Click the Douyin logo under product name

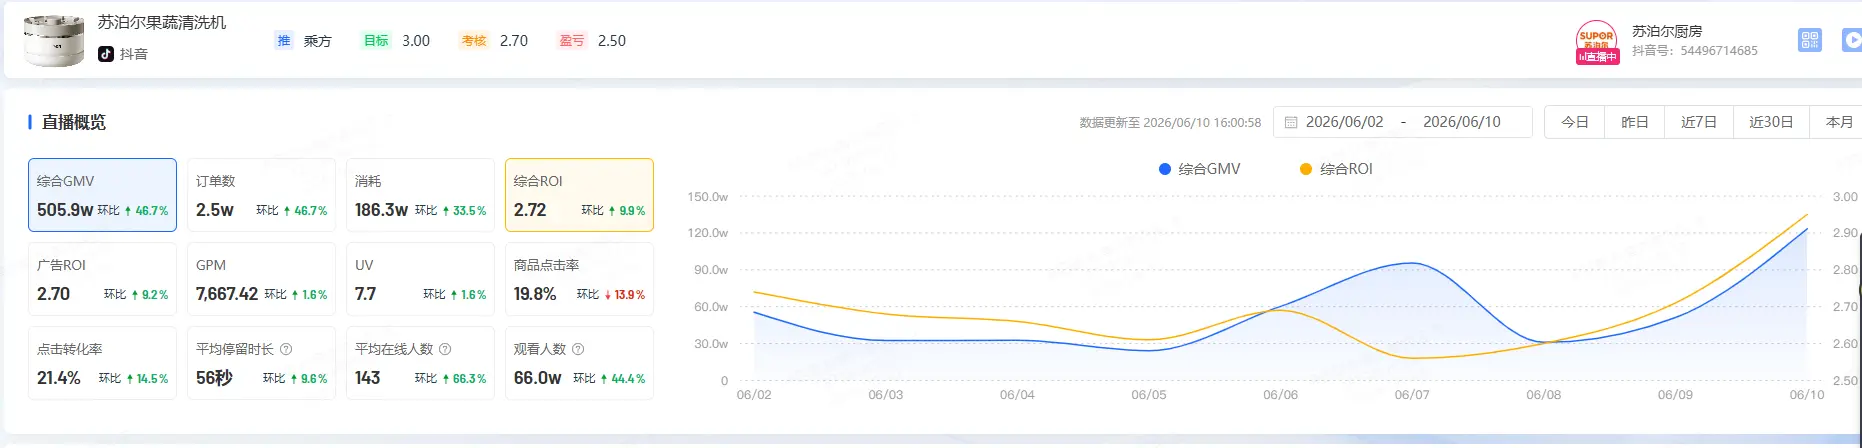(x=106, y=54)
